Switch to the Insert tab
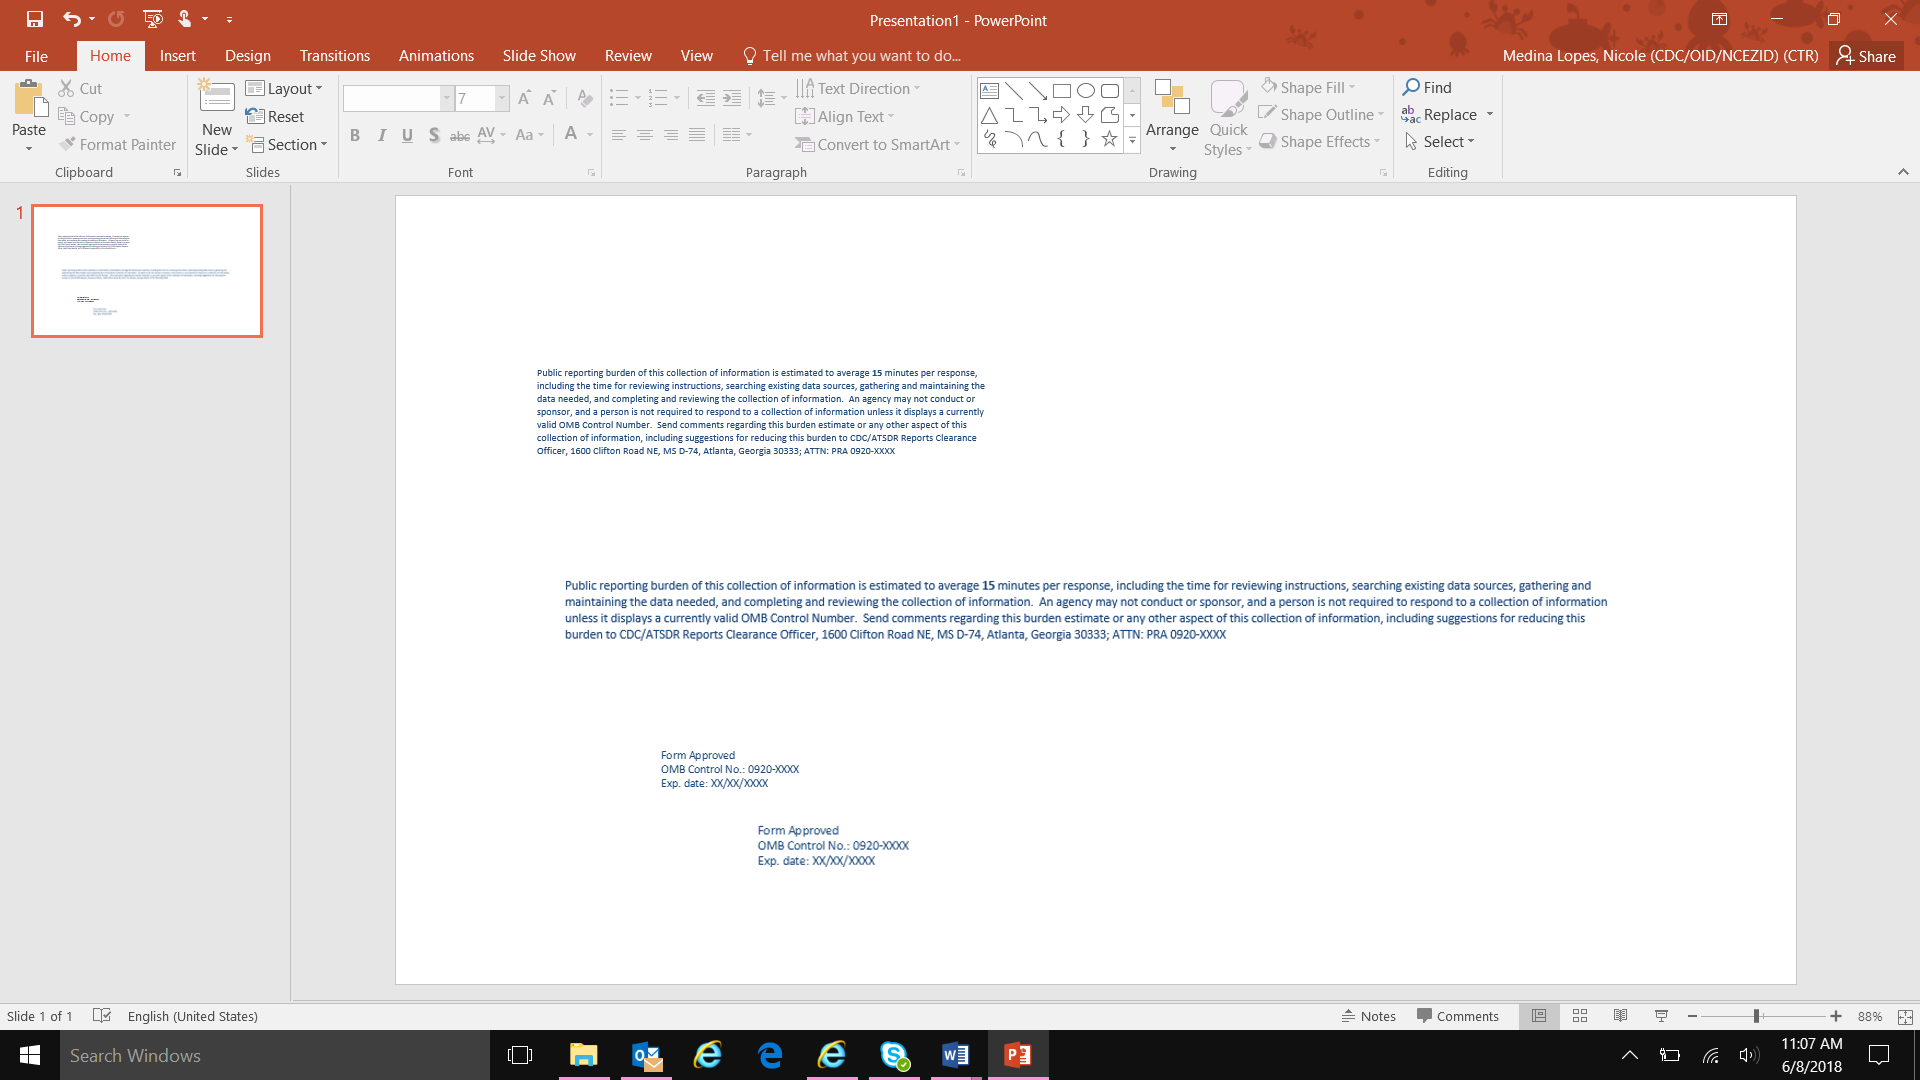 [x=177, y=56]
